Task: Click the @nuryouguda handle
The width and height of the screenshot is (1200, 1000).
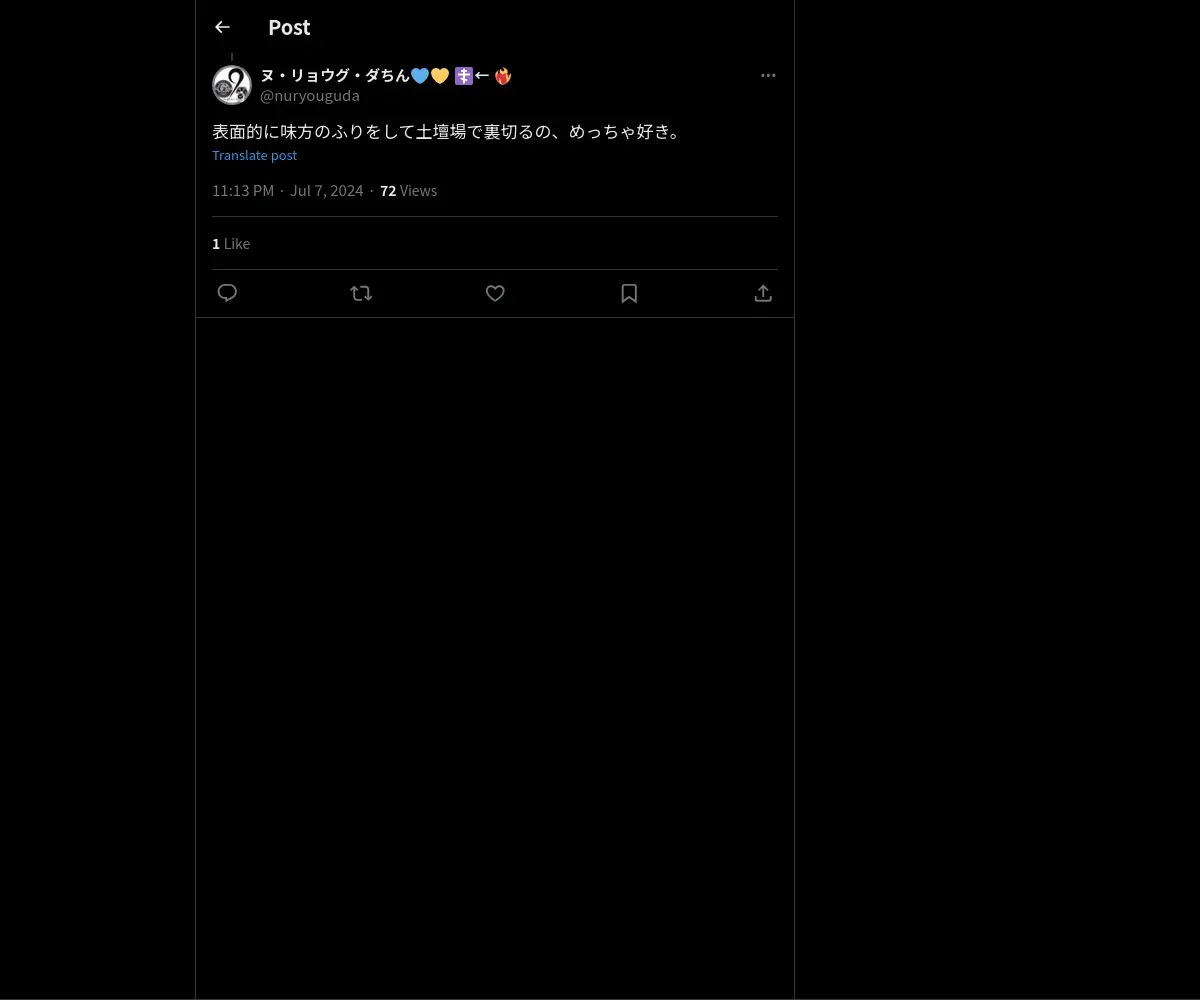Action: tap(310, 96)
